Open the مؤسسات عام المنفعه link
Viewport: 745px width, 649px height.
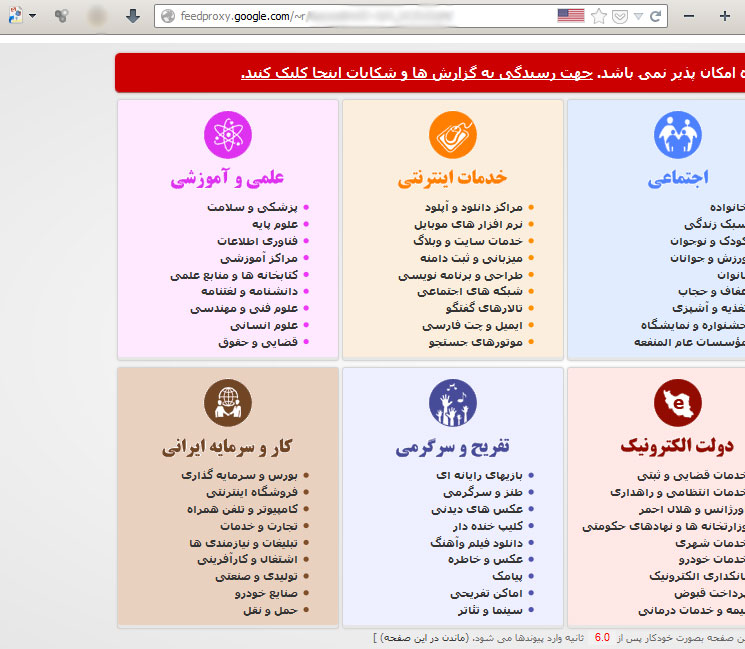689,342
